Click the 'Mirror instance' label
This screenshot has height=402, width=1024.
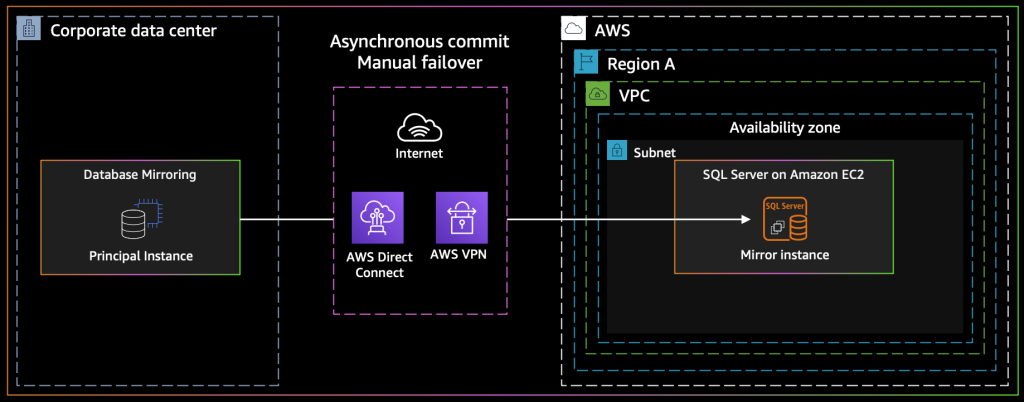785,255
